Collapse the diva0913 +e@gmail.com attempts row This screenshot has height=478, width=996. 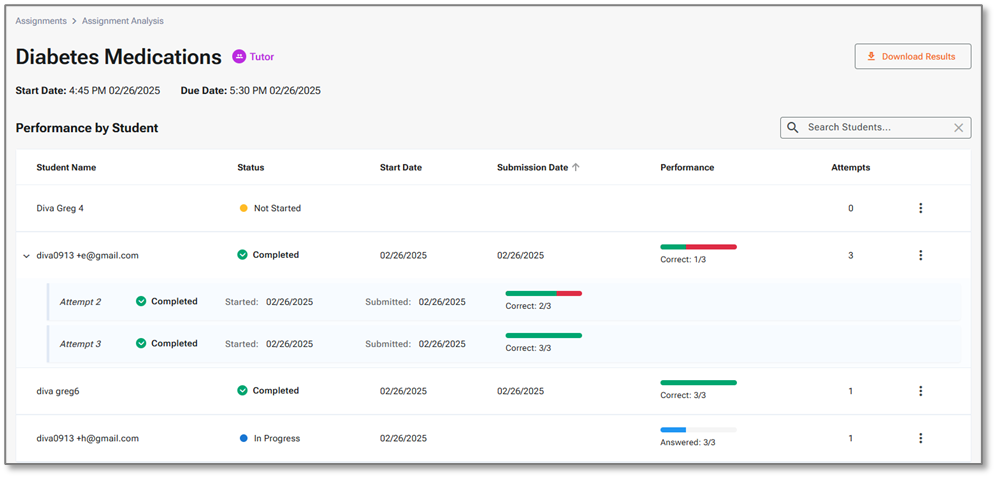coord(26,256)
